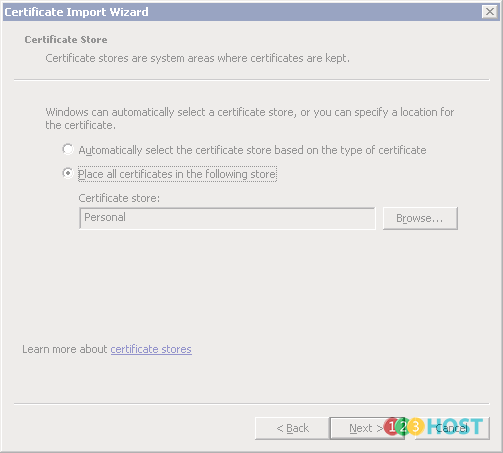The width and height of the screenshot is (503, 453).
Task: Click the "Certificate stores are system areas" subtitle
Action: (198, 58)
